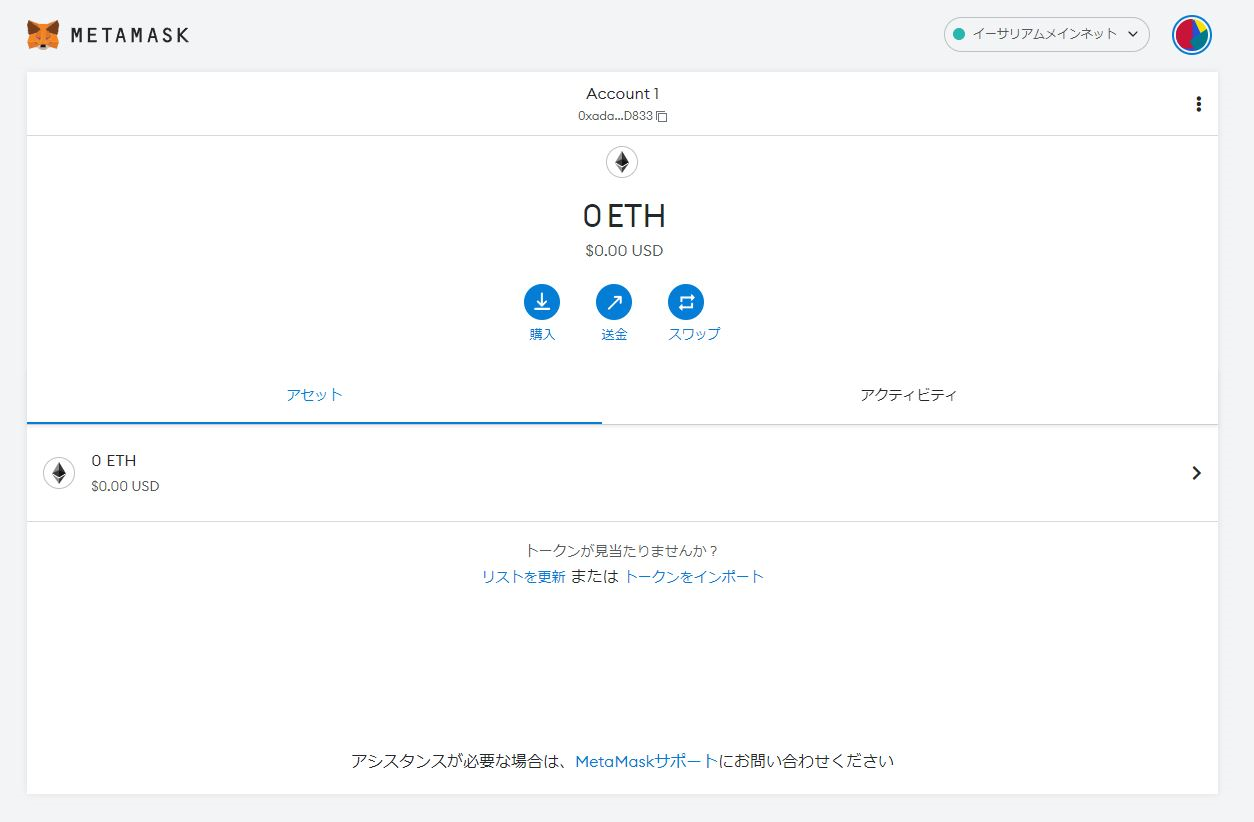The height and width of the screenshot is (822, 1254).
Task: Click the リストを更新 link
Action: (x=523, y=577)
